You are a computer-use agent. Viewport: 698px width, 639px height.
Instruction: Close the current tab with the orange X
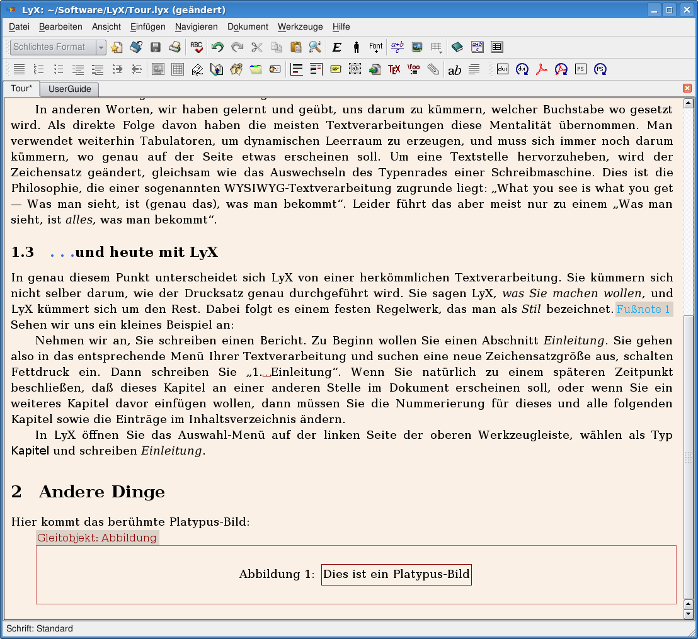coord(687,88)
